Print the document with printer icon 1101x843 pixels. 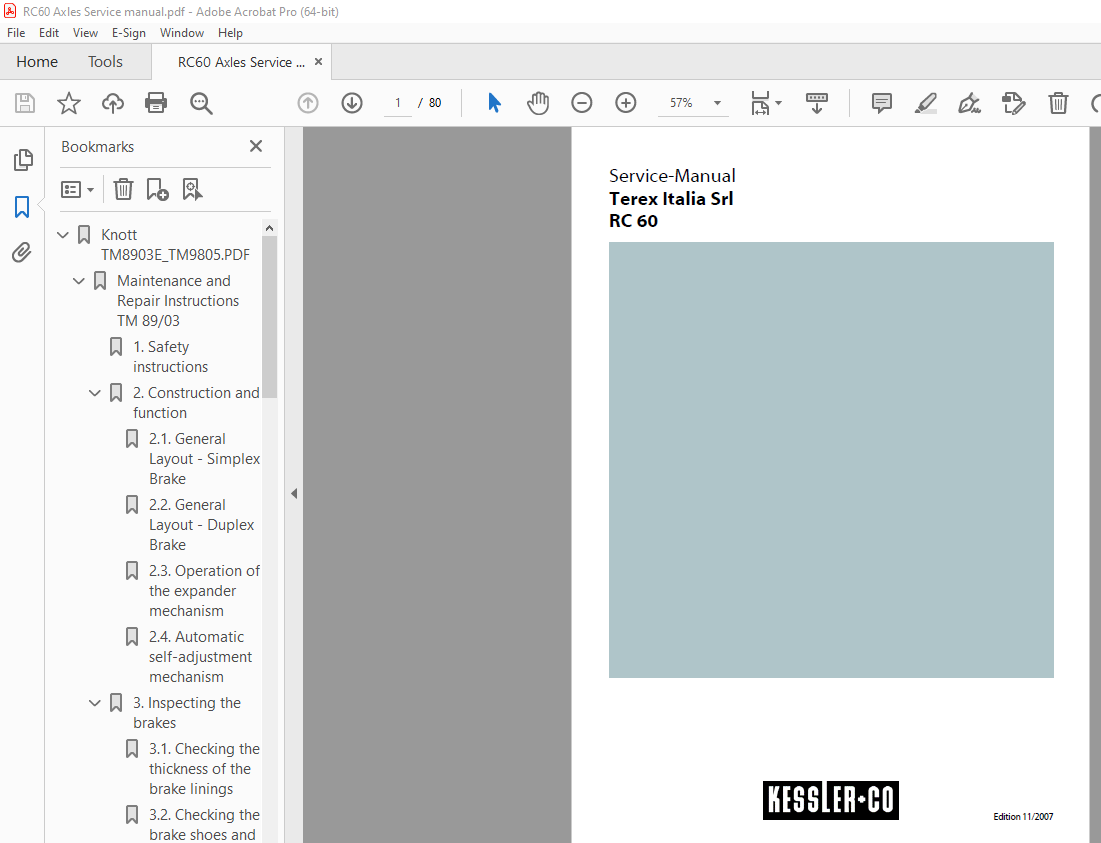point(156,103)
